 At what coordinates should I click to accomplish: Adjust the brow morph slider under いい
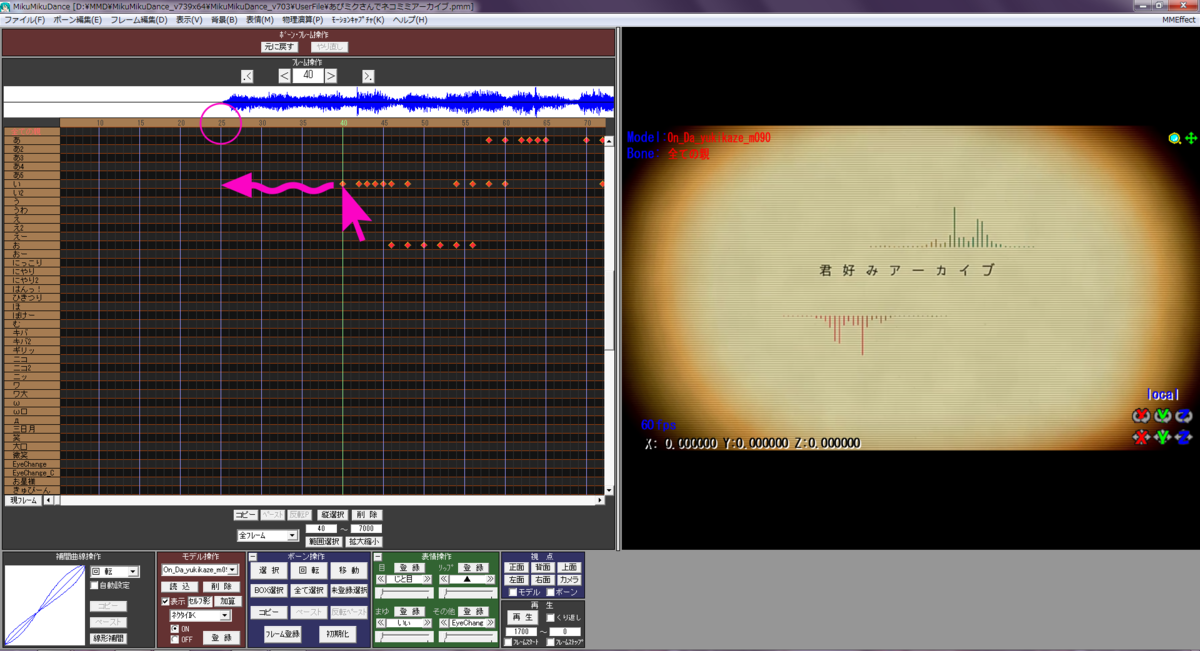point(403,637)
